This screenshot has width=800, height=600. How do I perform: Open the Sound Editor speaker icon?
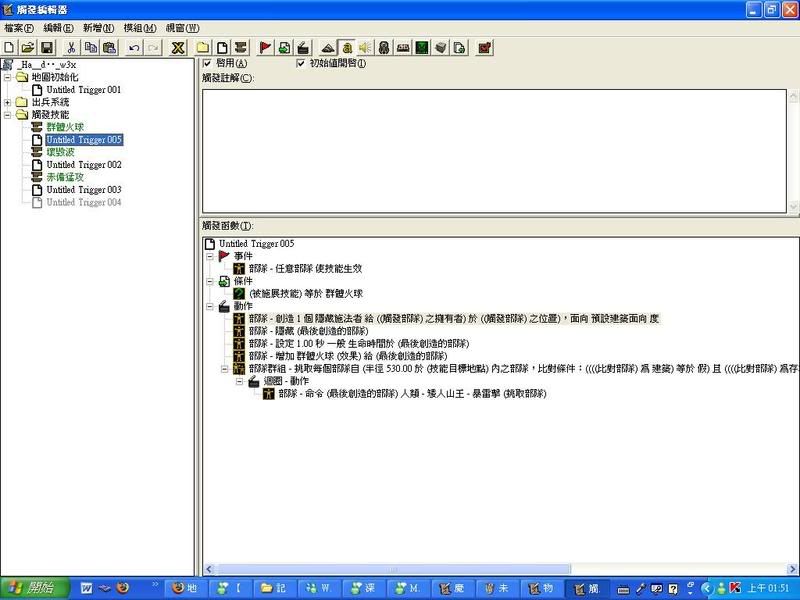click(x=365, y=47)
